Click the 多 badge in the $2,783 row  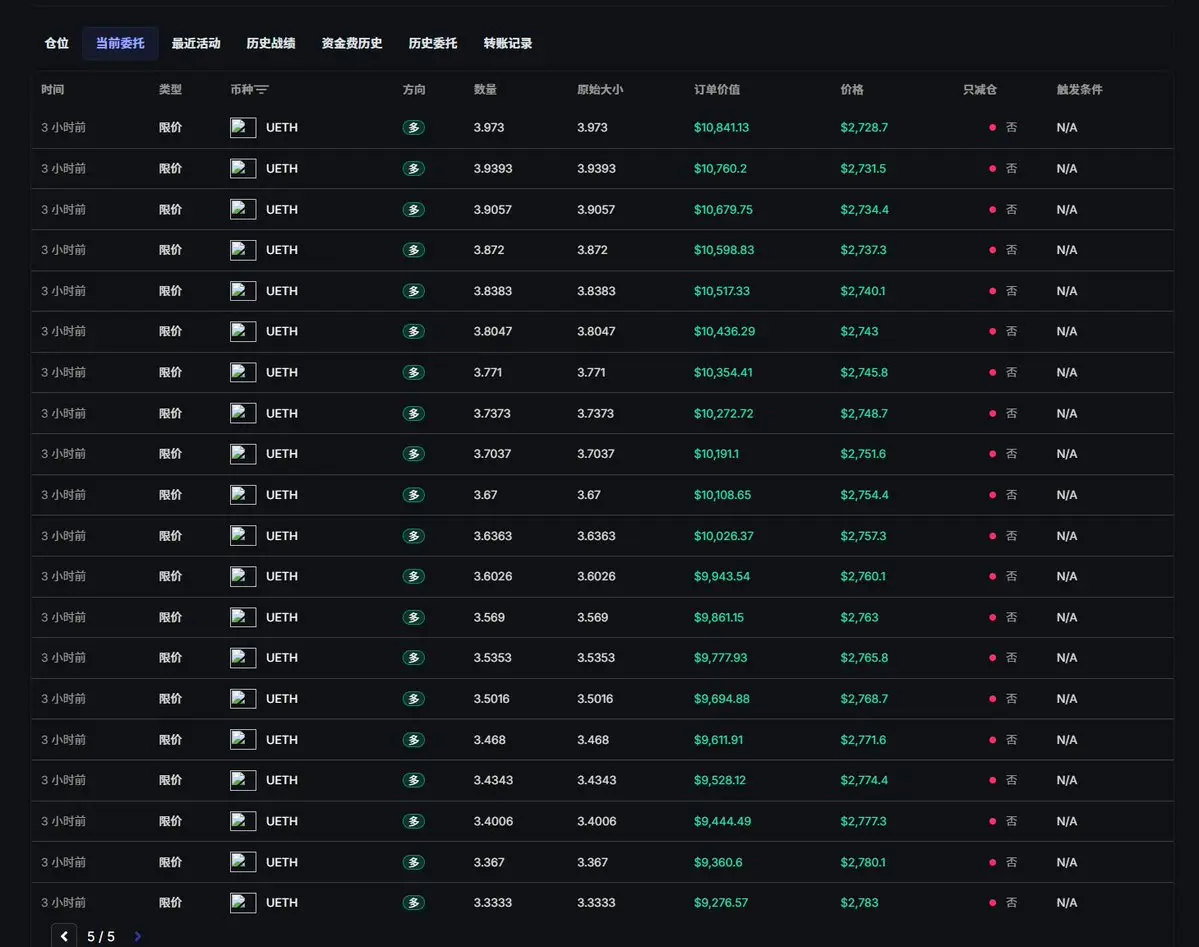tap(413, 903)
